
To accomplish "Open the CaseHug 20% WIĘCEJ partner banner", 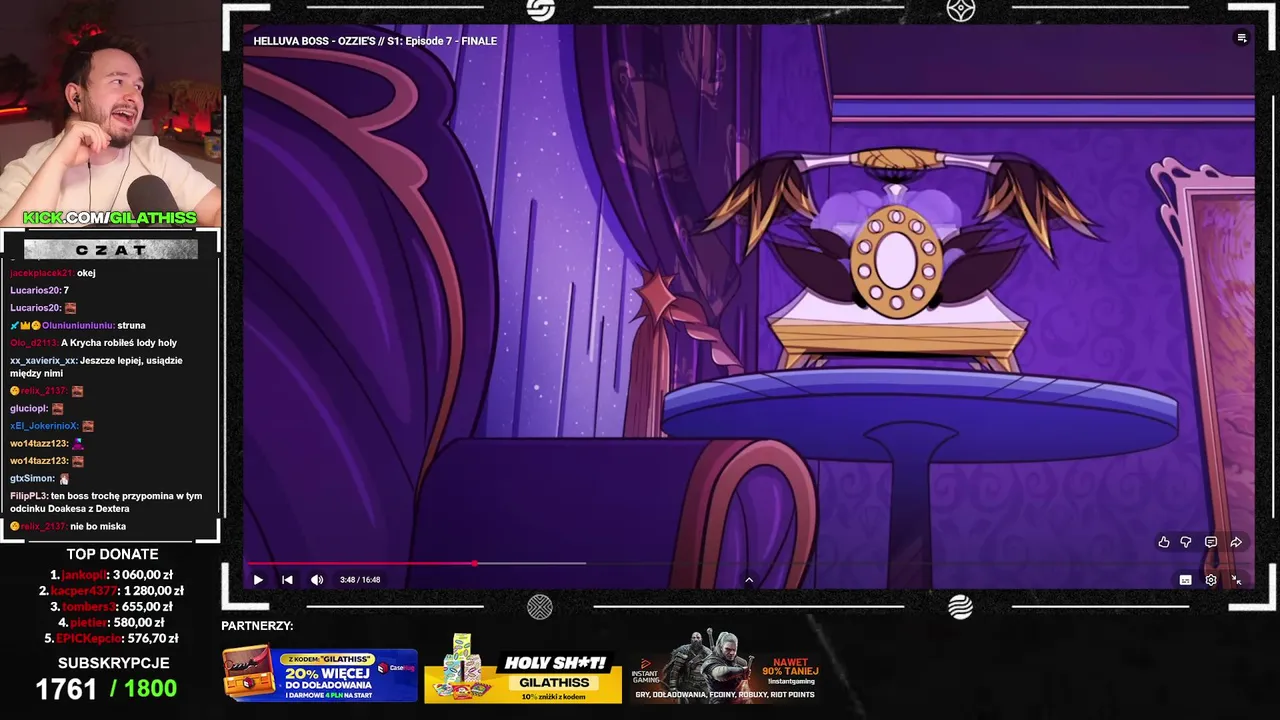I will coord(320,674).
